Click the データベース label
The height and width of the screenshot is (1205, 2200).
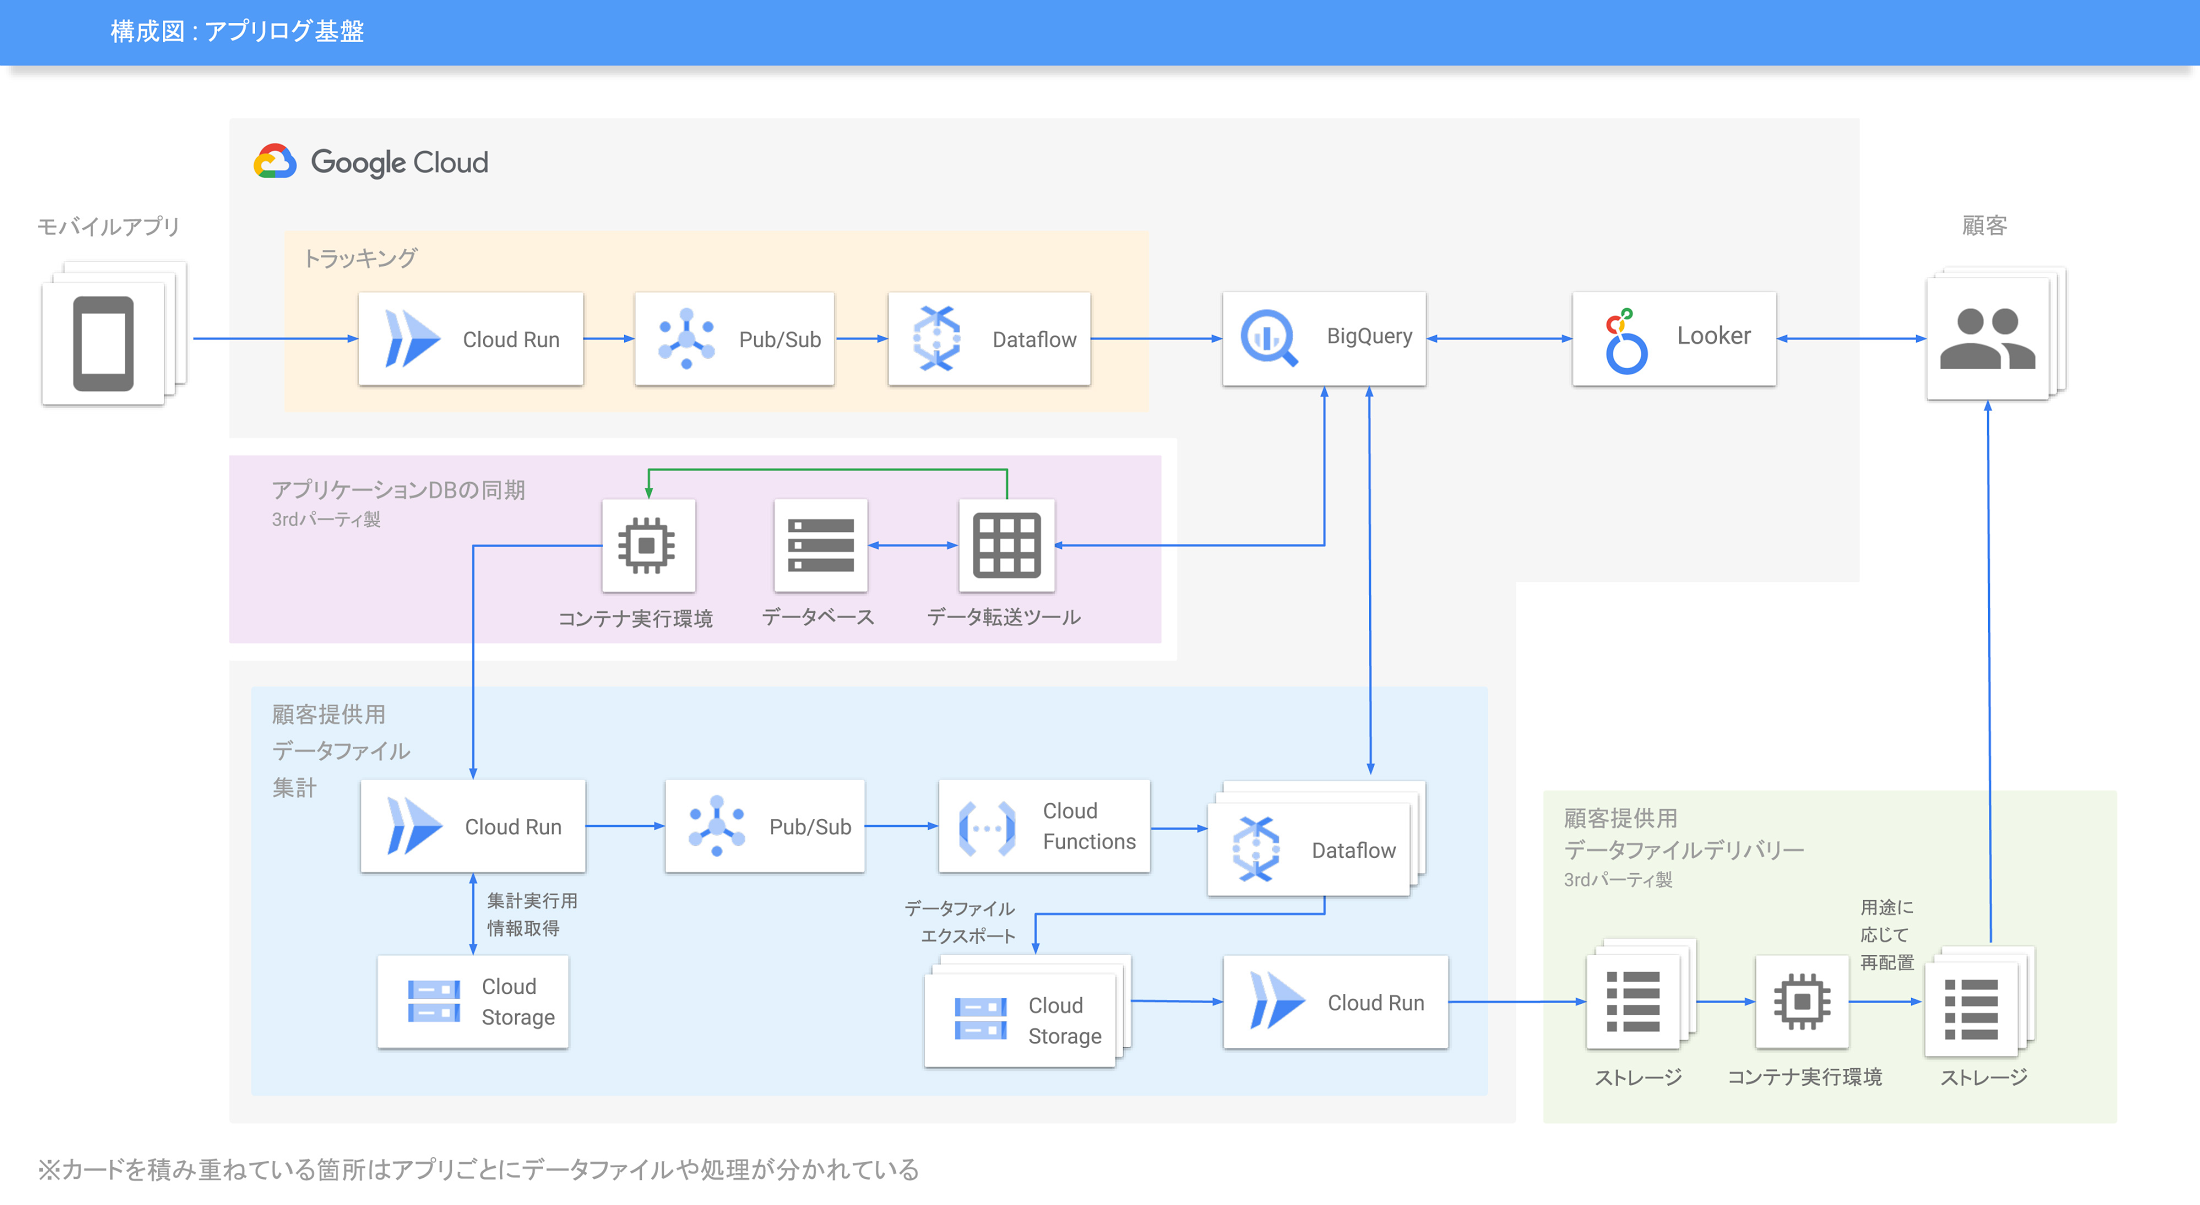coord(818,617)
